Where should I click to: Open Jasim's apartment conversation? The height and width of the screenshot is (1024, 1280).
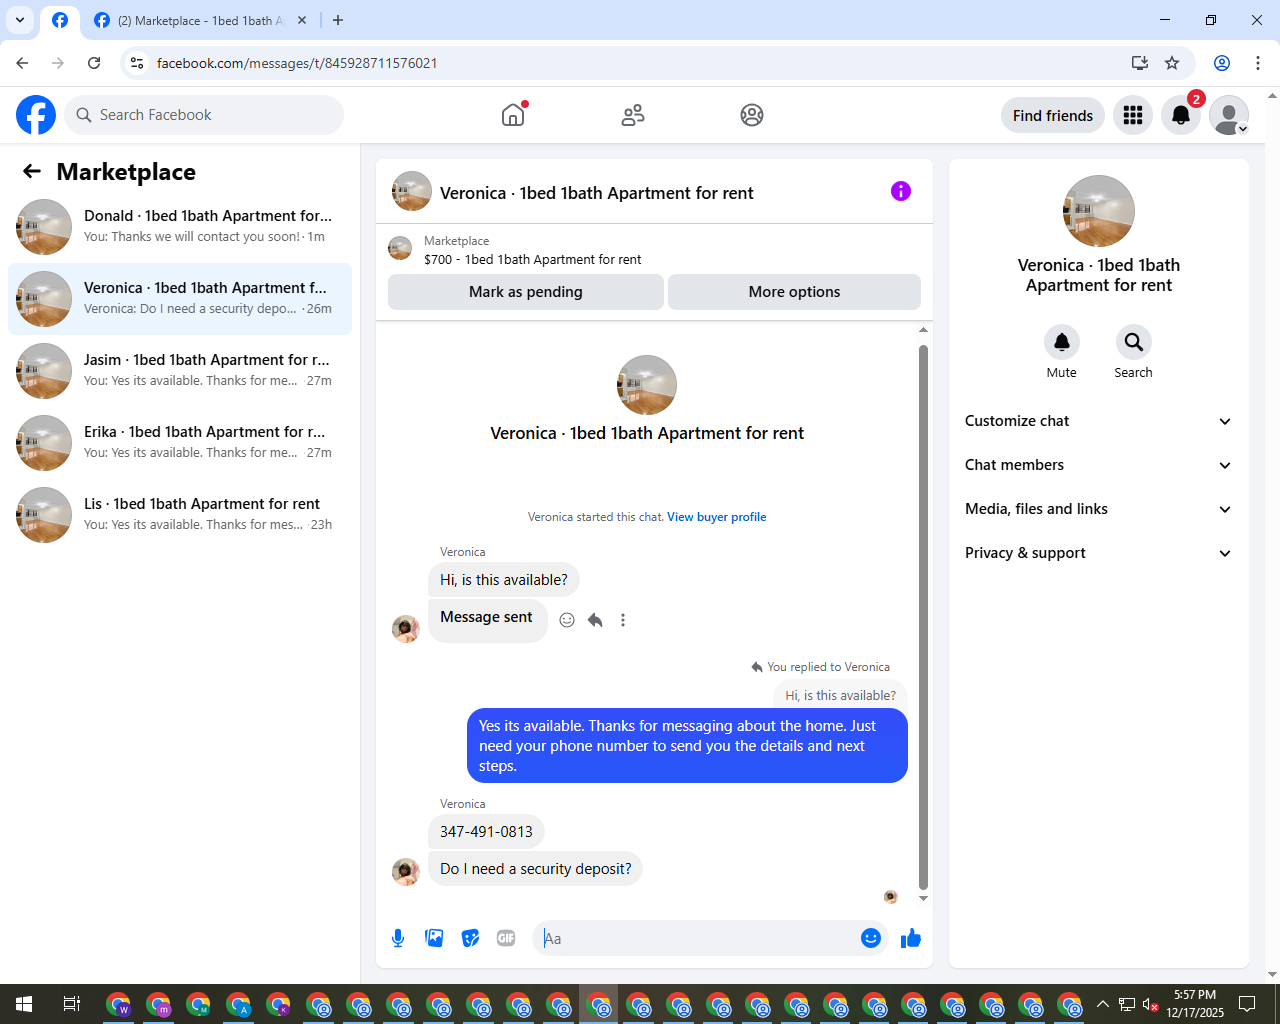(x=180, y=371)
